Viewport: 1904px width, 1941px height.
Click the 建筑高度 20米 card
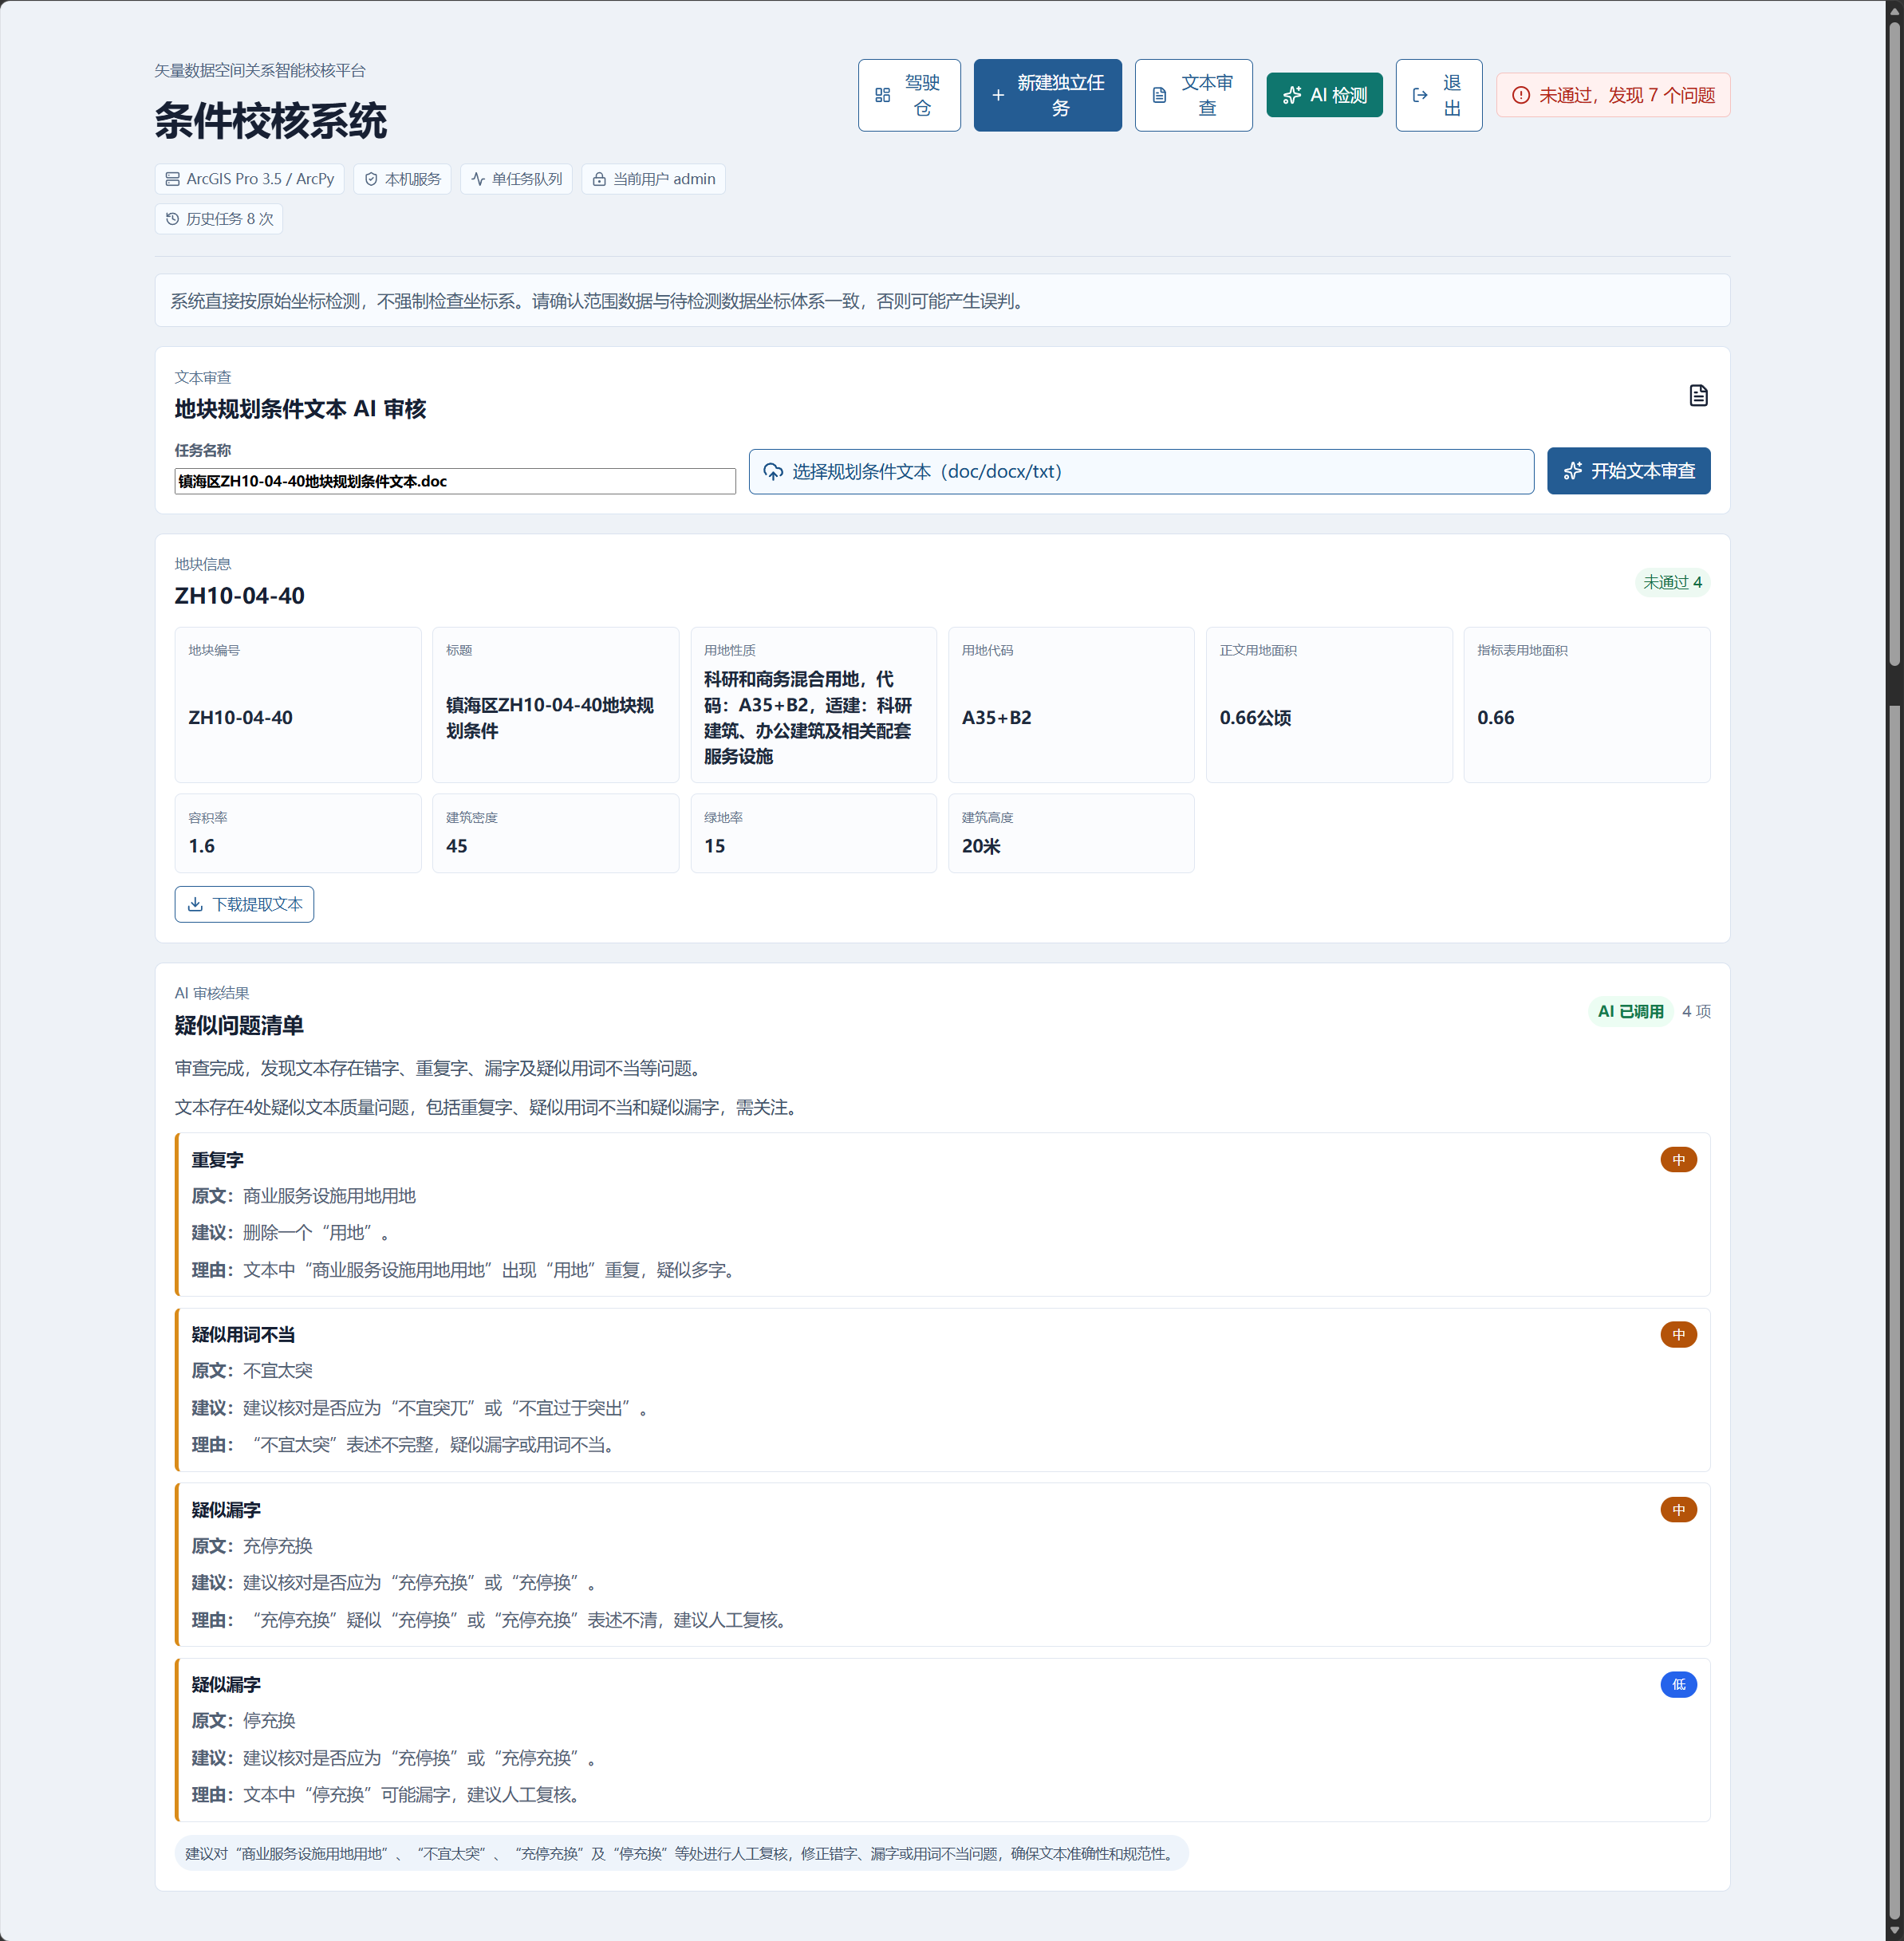pyautogui.click(x=1071, y=833)
